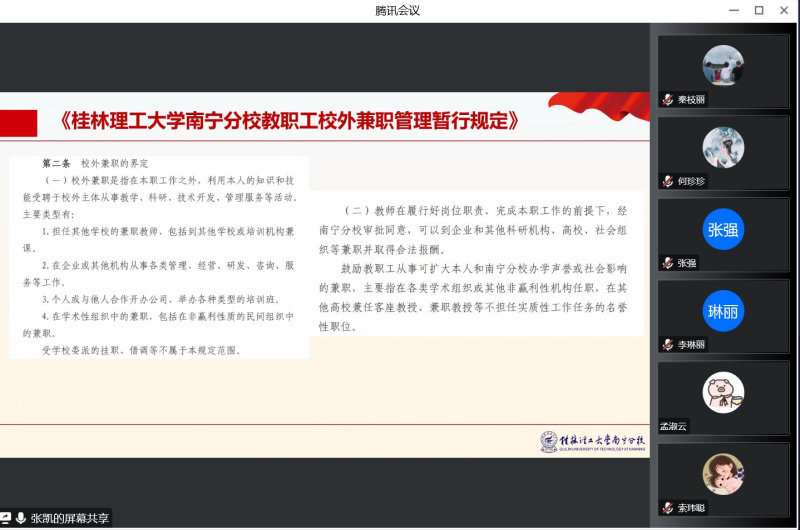Click the 张凯的屏幕共享 label

tap(70, 518)
